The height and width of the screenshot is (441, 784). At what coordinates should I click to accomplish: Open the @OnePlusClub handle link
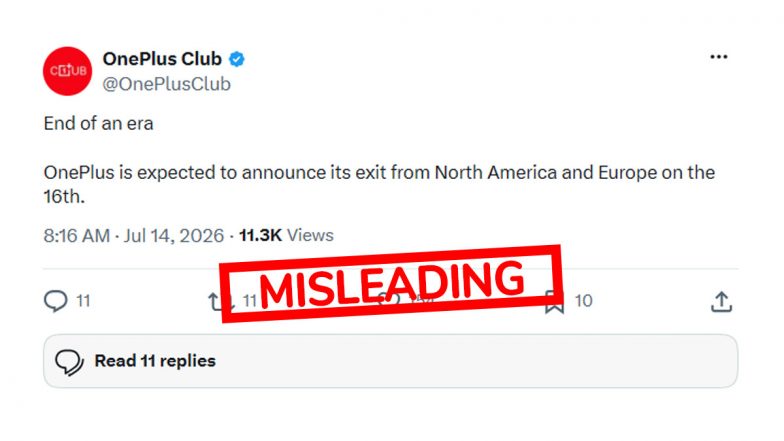pyautogui.click(x=166, y=84)
